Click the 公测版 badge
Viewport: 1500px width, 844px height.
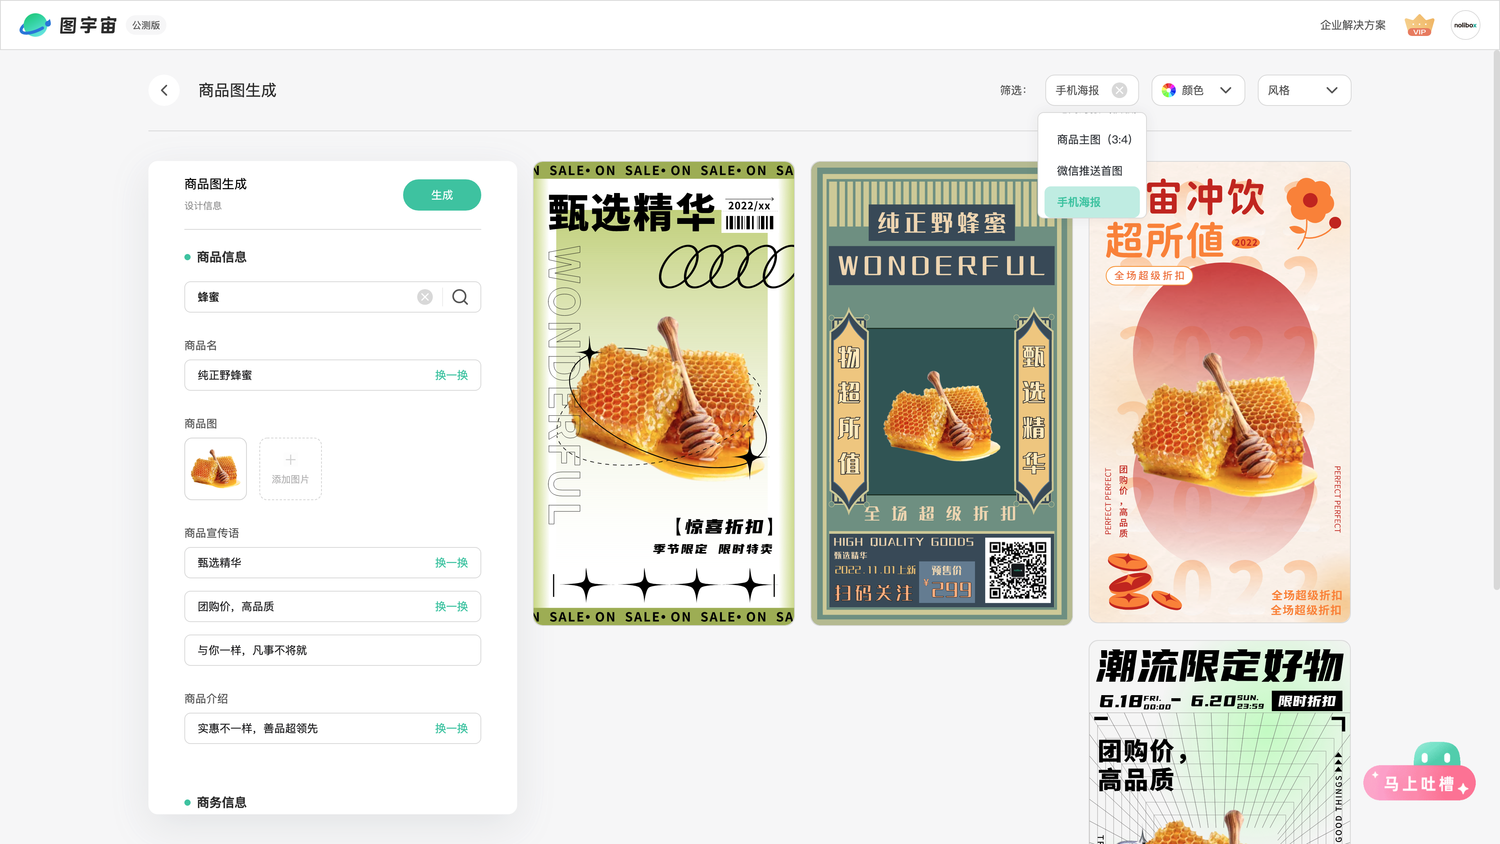(x=146, y=25)
